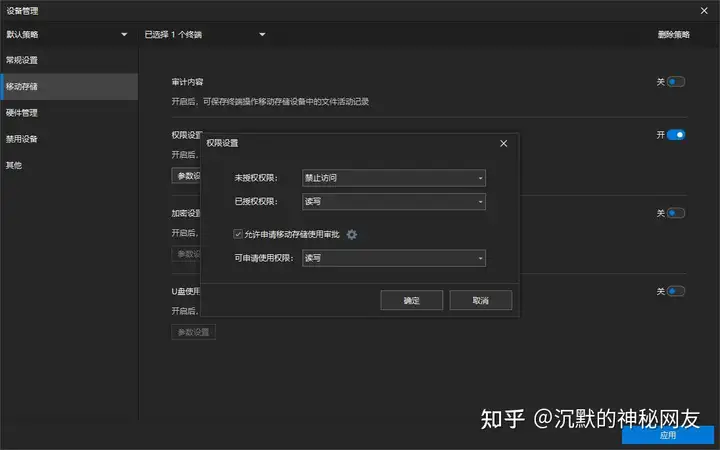
Task: Open the 已授权权限 dropdown
Action: click(394, 201)
